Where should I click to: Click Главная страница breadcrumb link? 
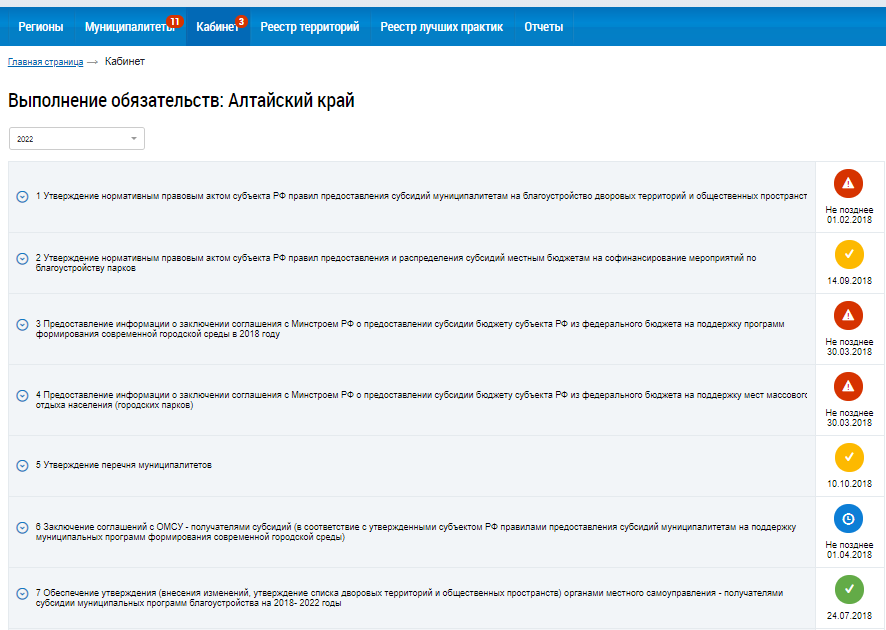click(45, 62)
